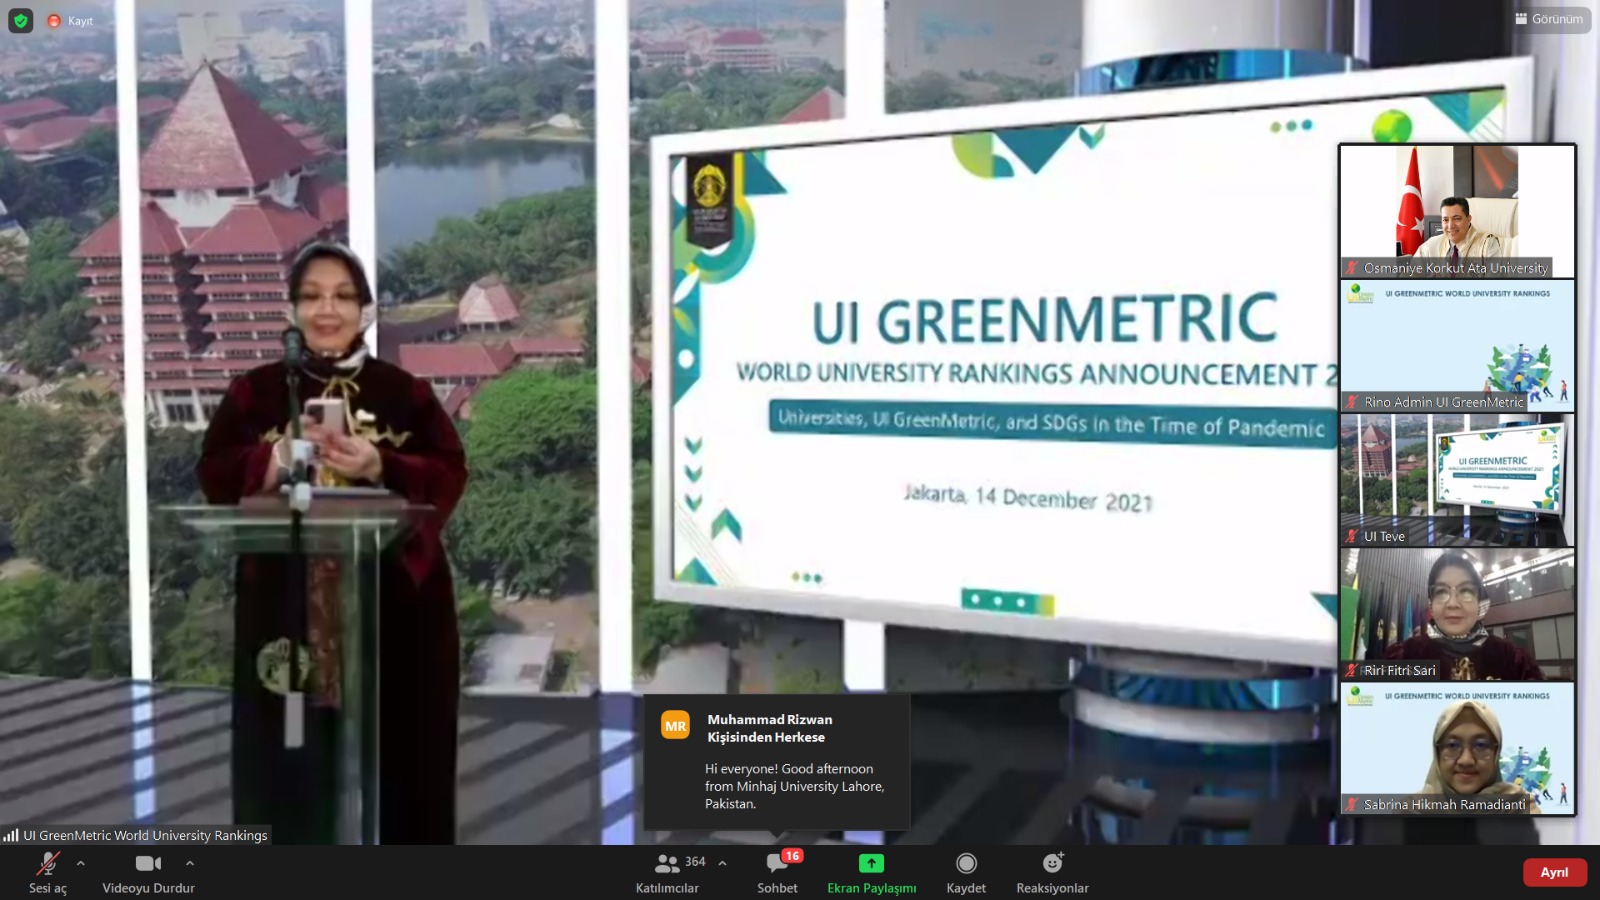The height and width of the screenshot is (900, 1600).
Task: Open Sohbet chat panel
Action: [x=777, y=872]
